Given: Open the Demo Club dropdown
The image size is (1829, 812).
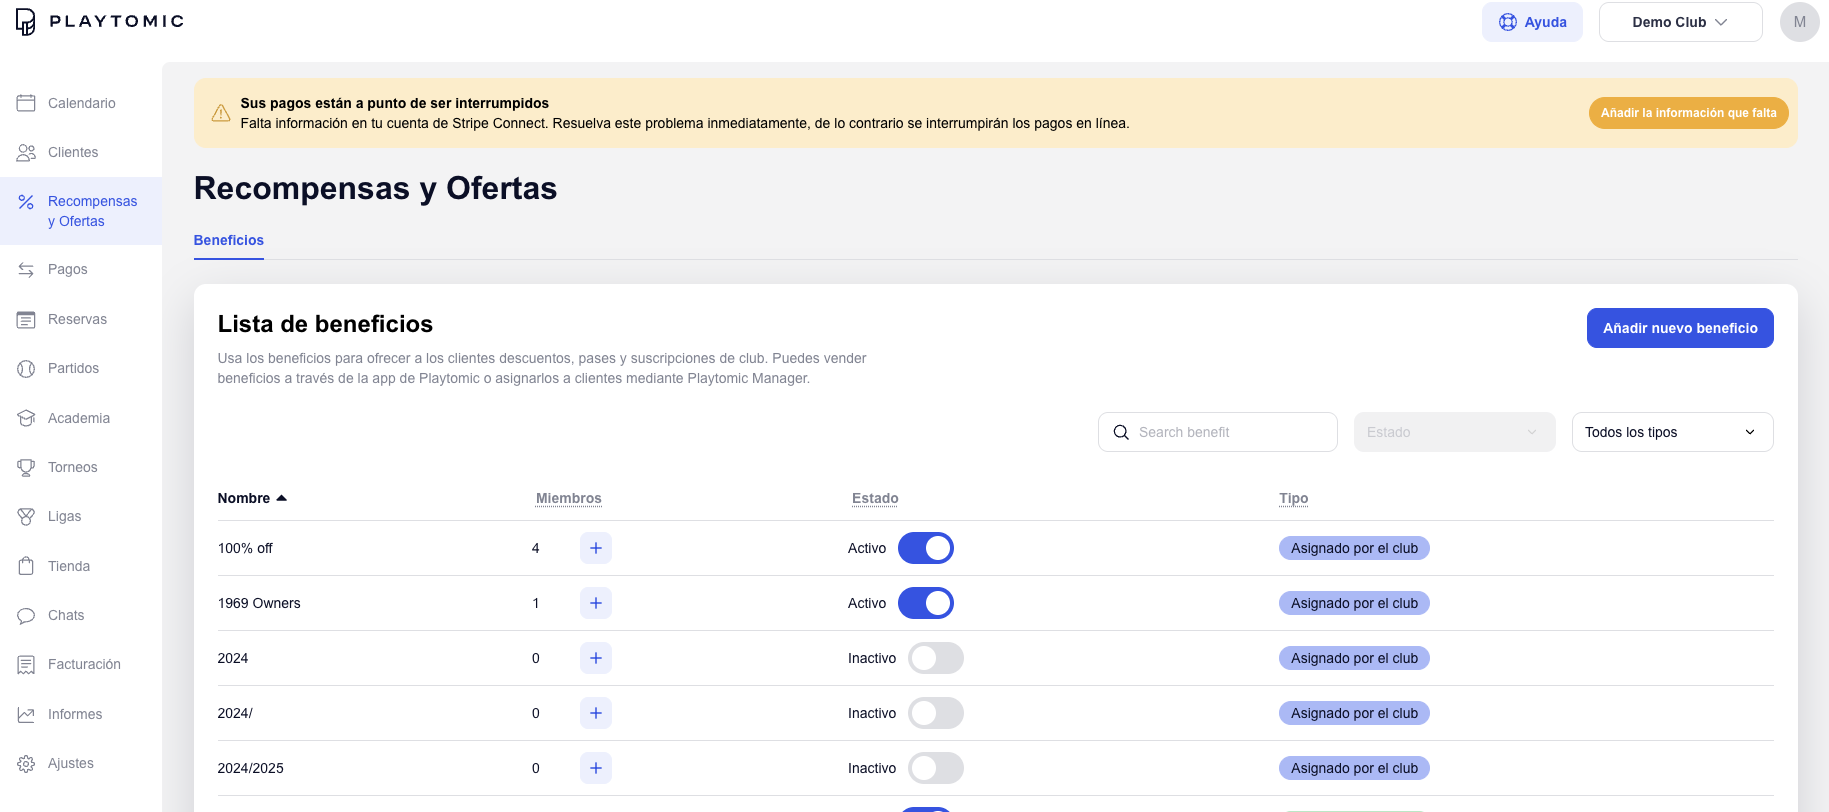Looking at the screenshot, I should tap(1680, 22).
